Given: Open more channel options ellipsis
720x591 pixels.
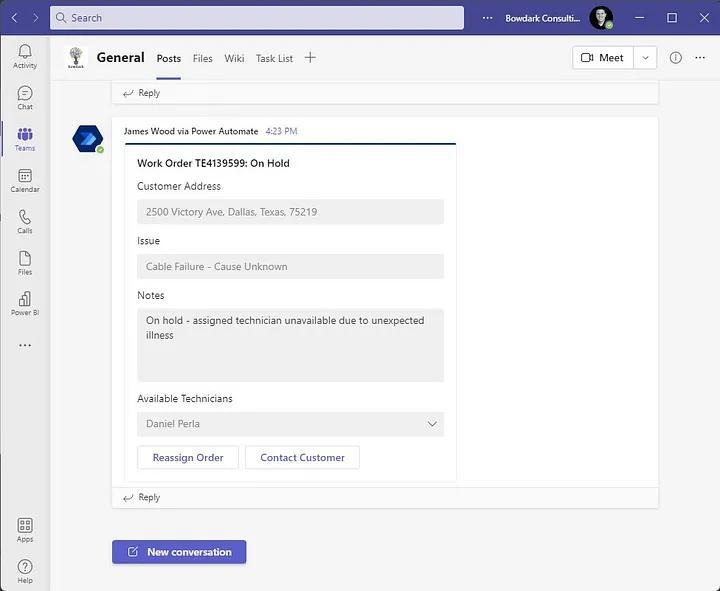Looking at the screenshot, I should click(700, 58).
